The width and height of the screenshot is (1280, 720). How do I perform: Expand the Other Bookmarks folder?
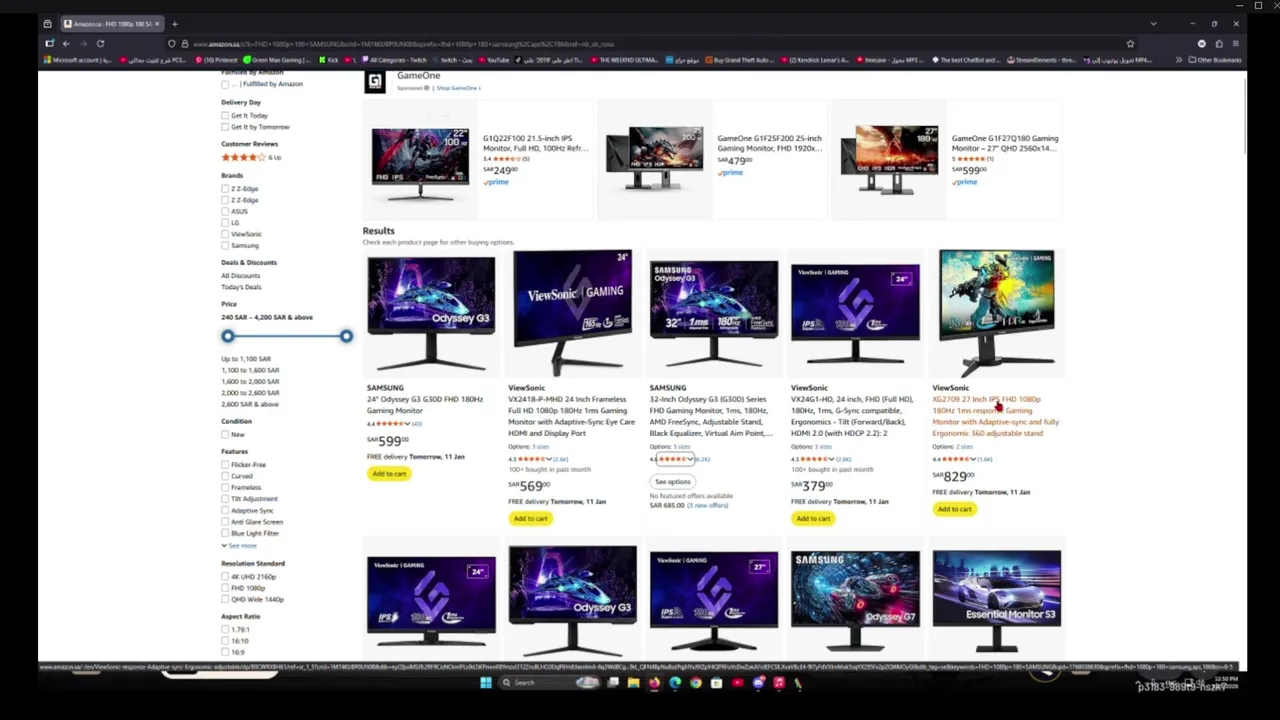click(x=1214, y=60)
